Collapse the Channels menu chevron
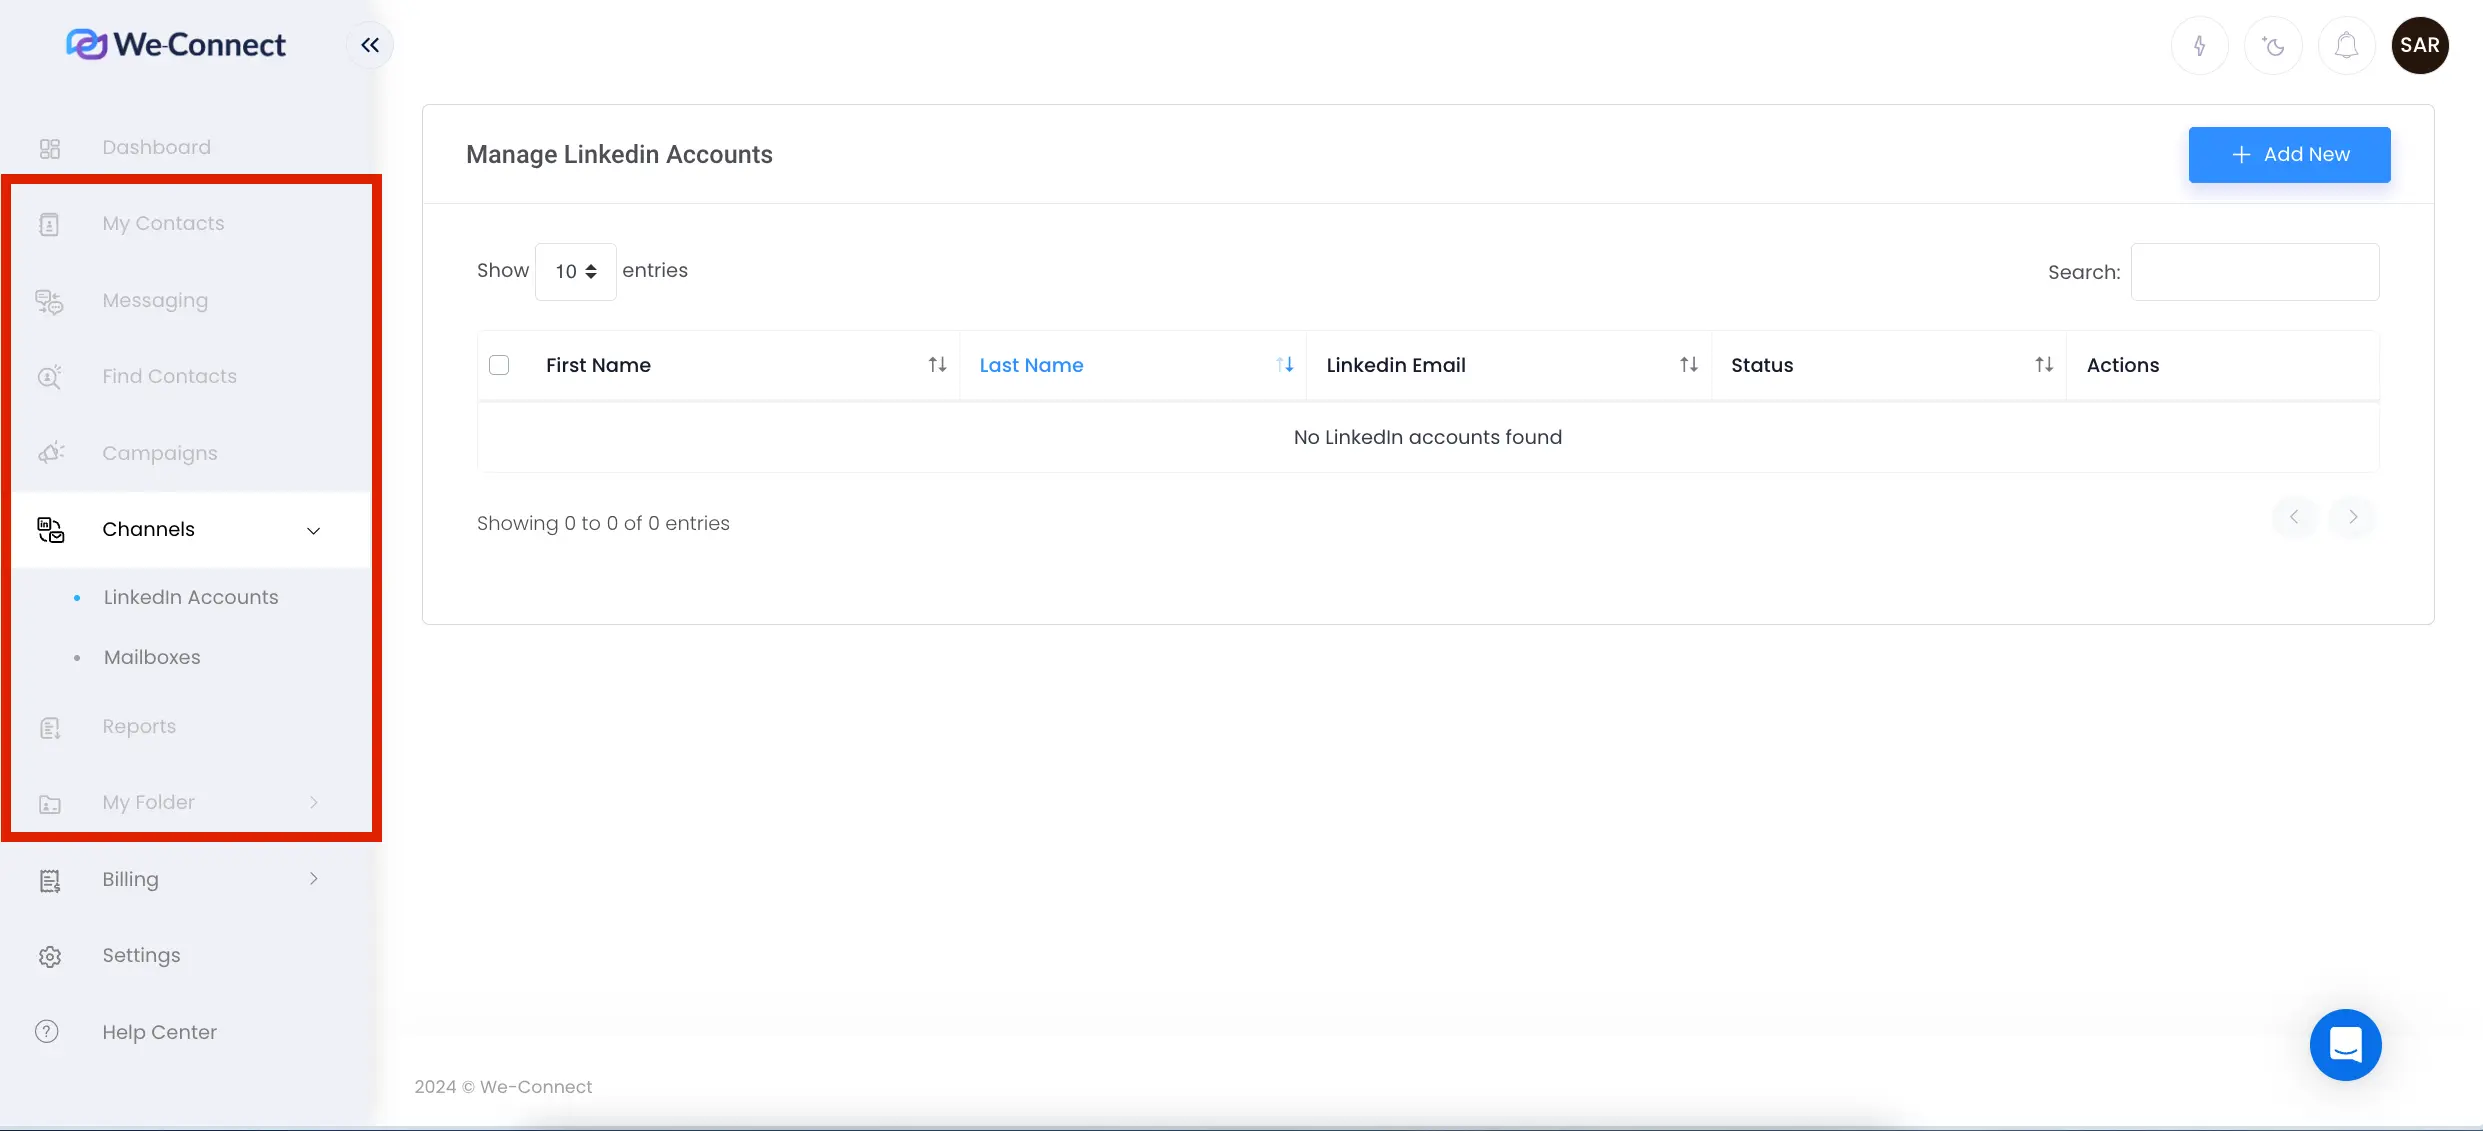Screen dimensions: 2483x1131 click(x=313, y=530)
